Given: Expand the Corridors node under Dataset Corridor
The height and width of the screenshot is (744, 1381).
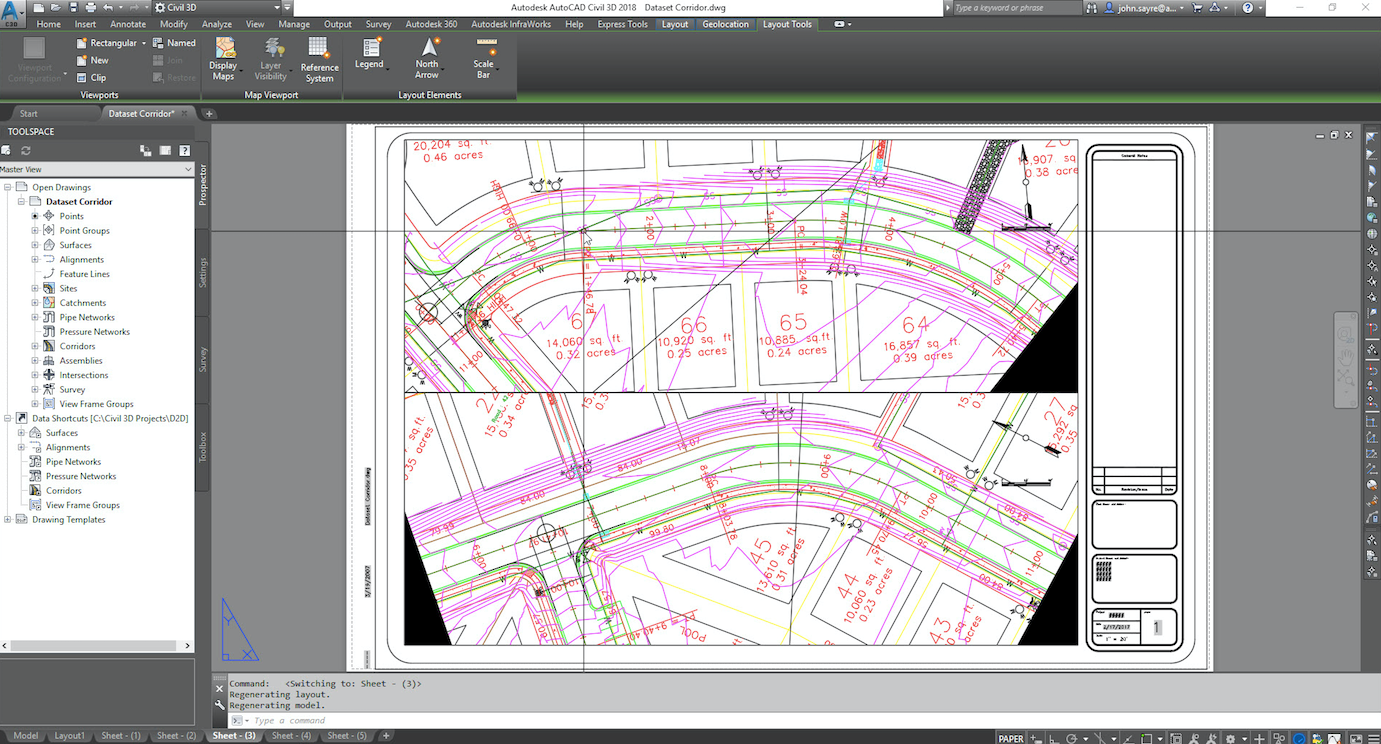Looking at the screenshot, I should pyautogui.click(x=35, y=346).
